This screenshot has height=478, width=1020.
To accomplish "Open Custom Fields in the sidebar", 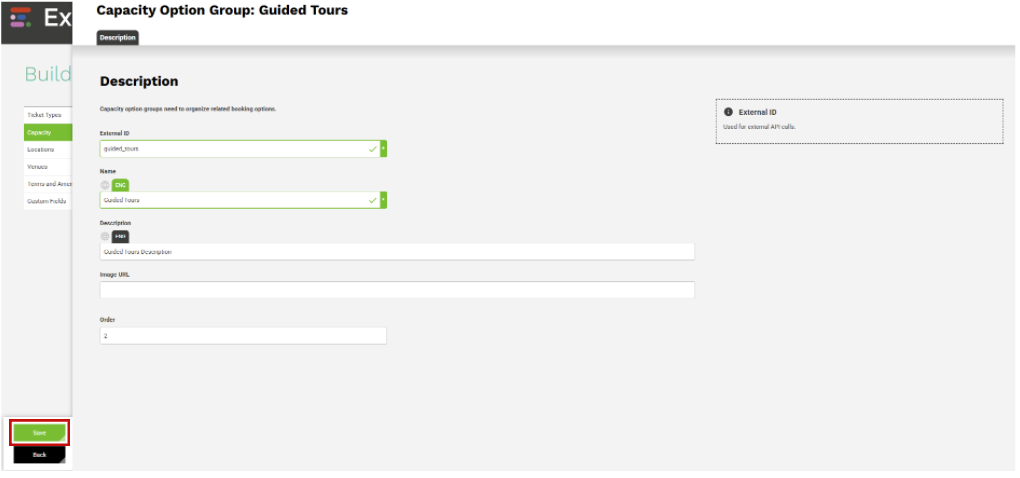I will (48, 202).
